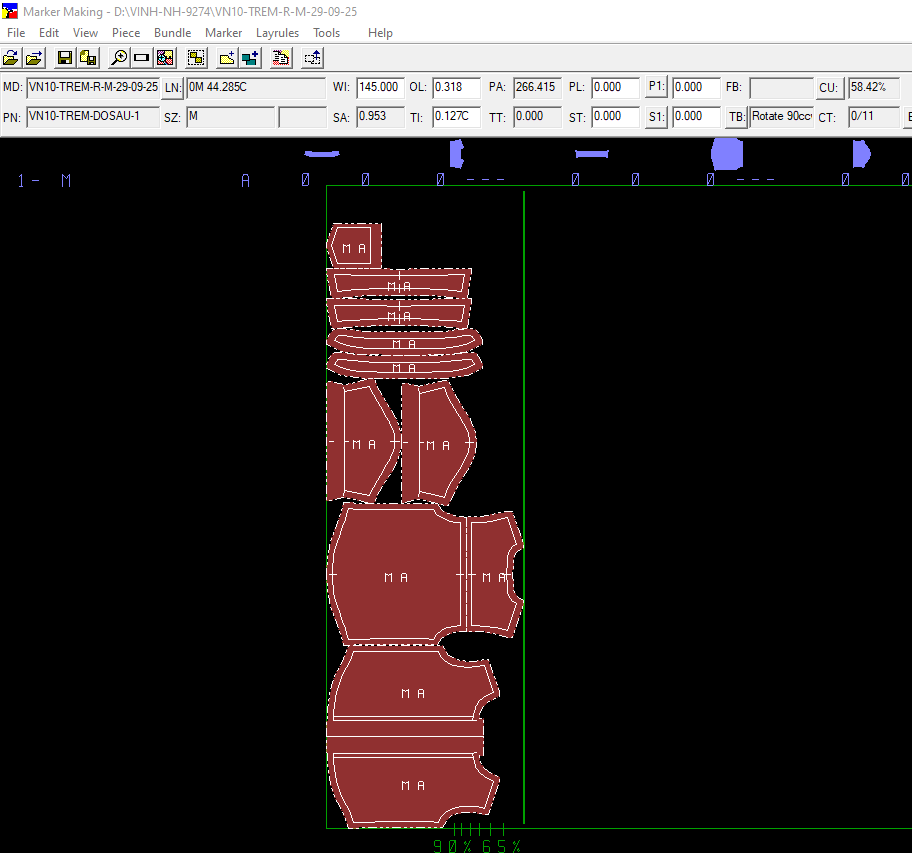Toggle the S1 button

656,117
